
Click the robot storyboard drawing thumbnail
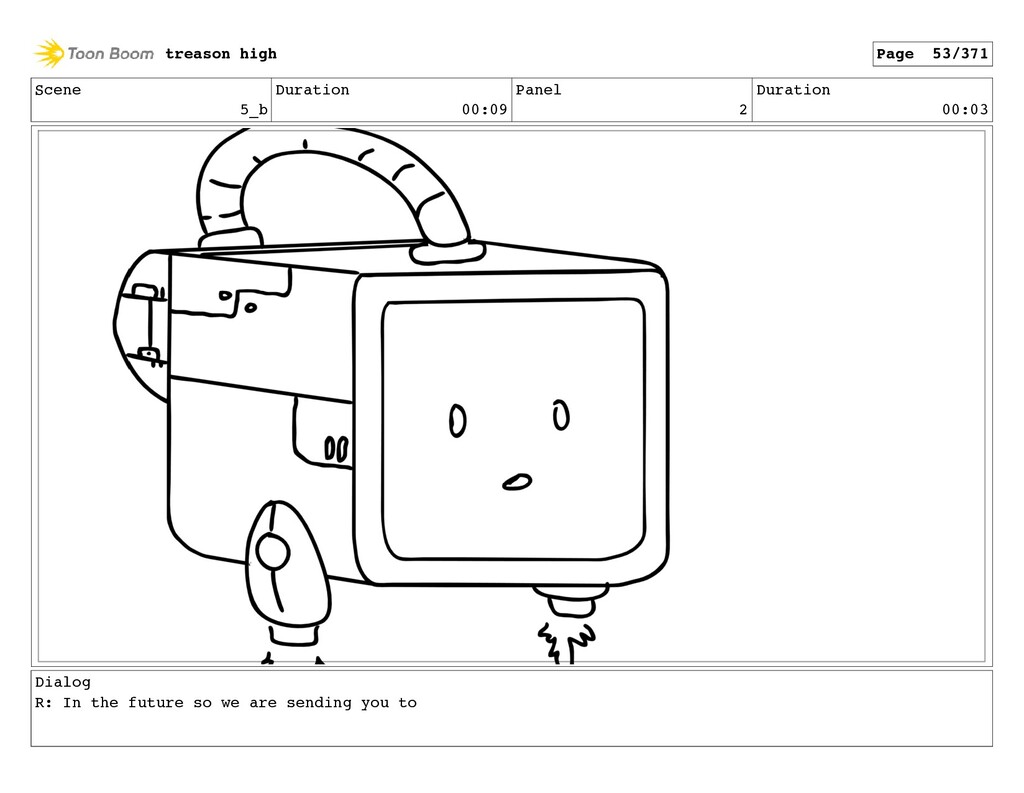point(511,396)
